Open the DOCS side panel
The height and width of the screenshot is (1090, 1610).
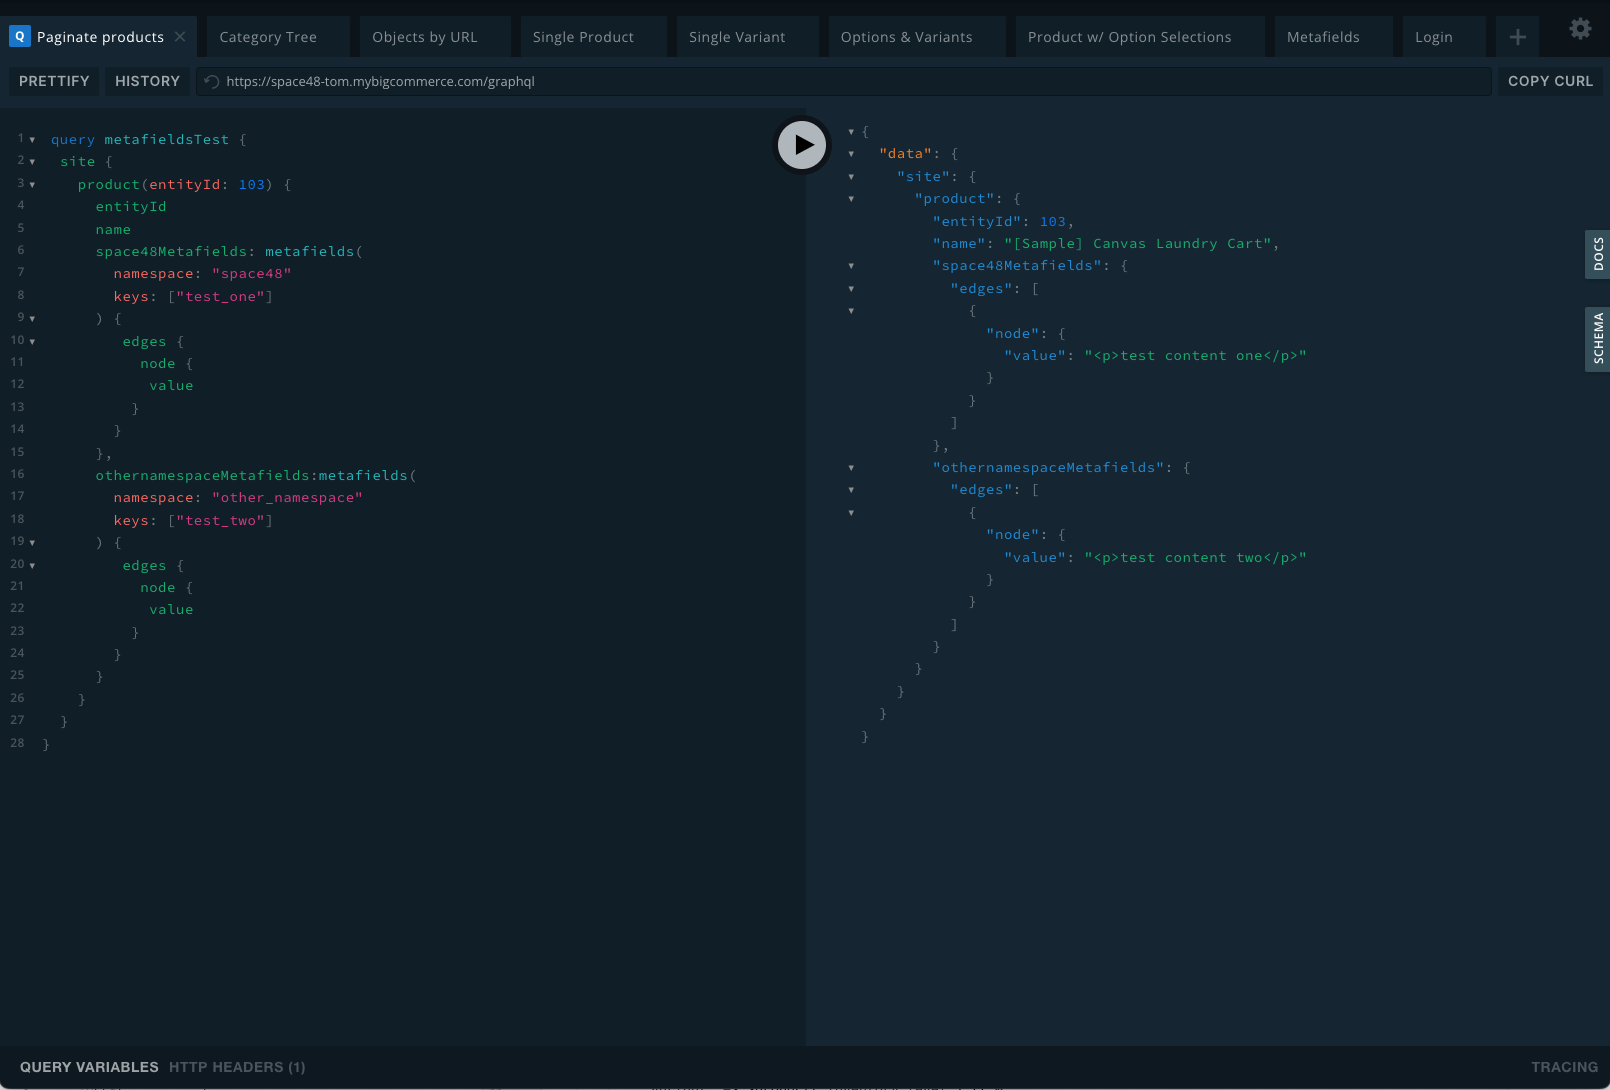(x=1597, y=255)
